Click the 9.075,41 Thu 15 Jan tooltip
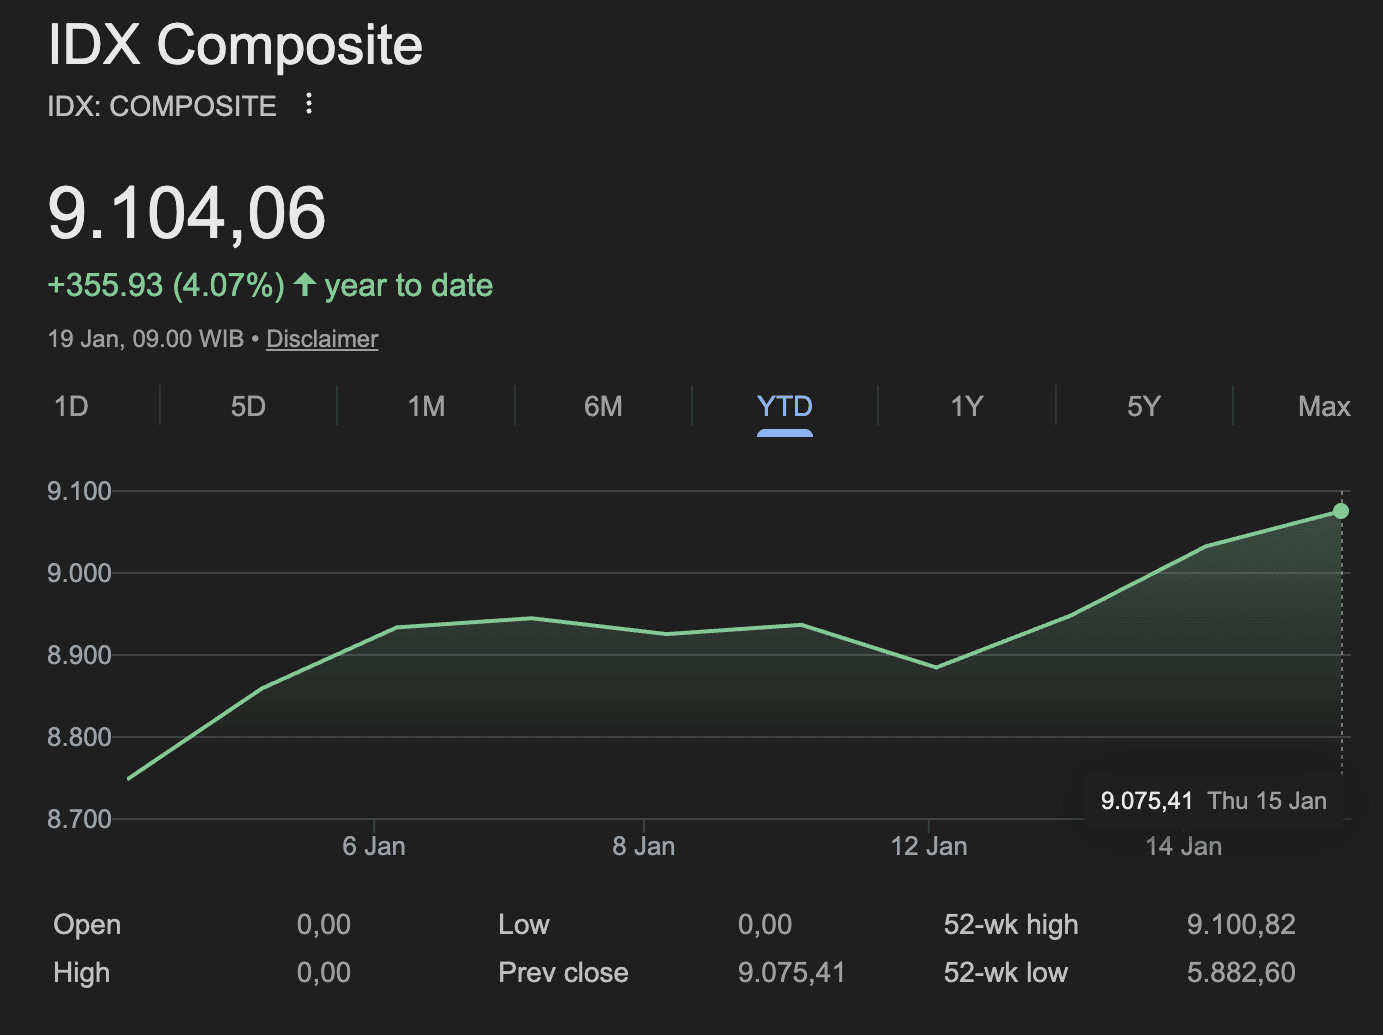This screenshot has width=1383, height=1035. click(x=1213, y=801)
